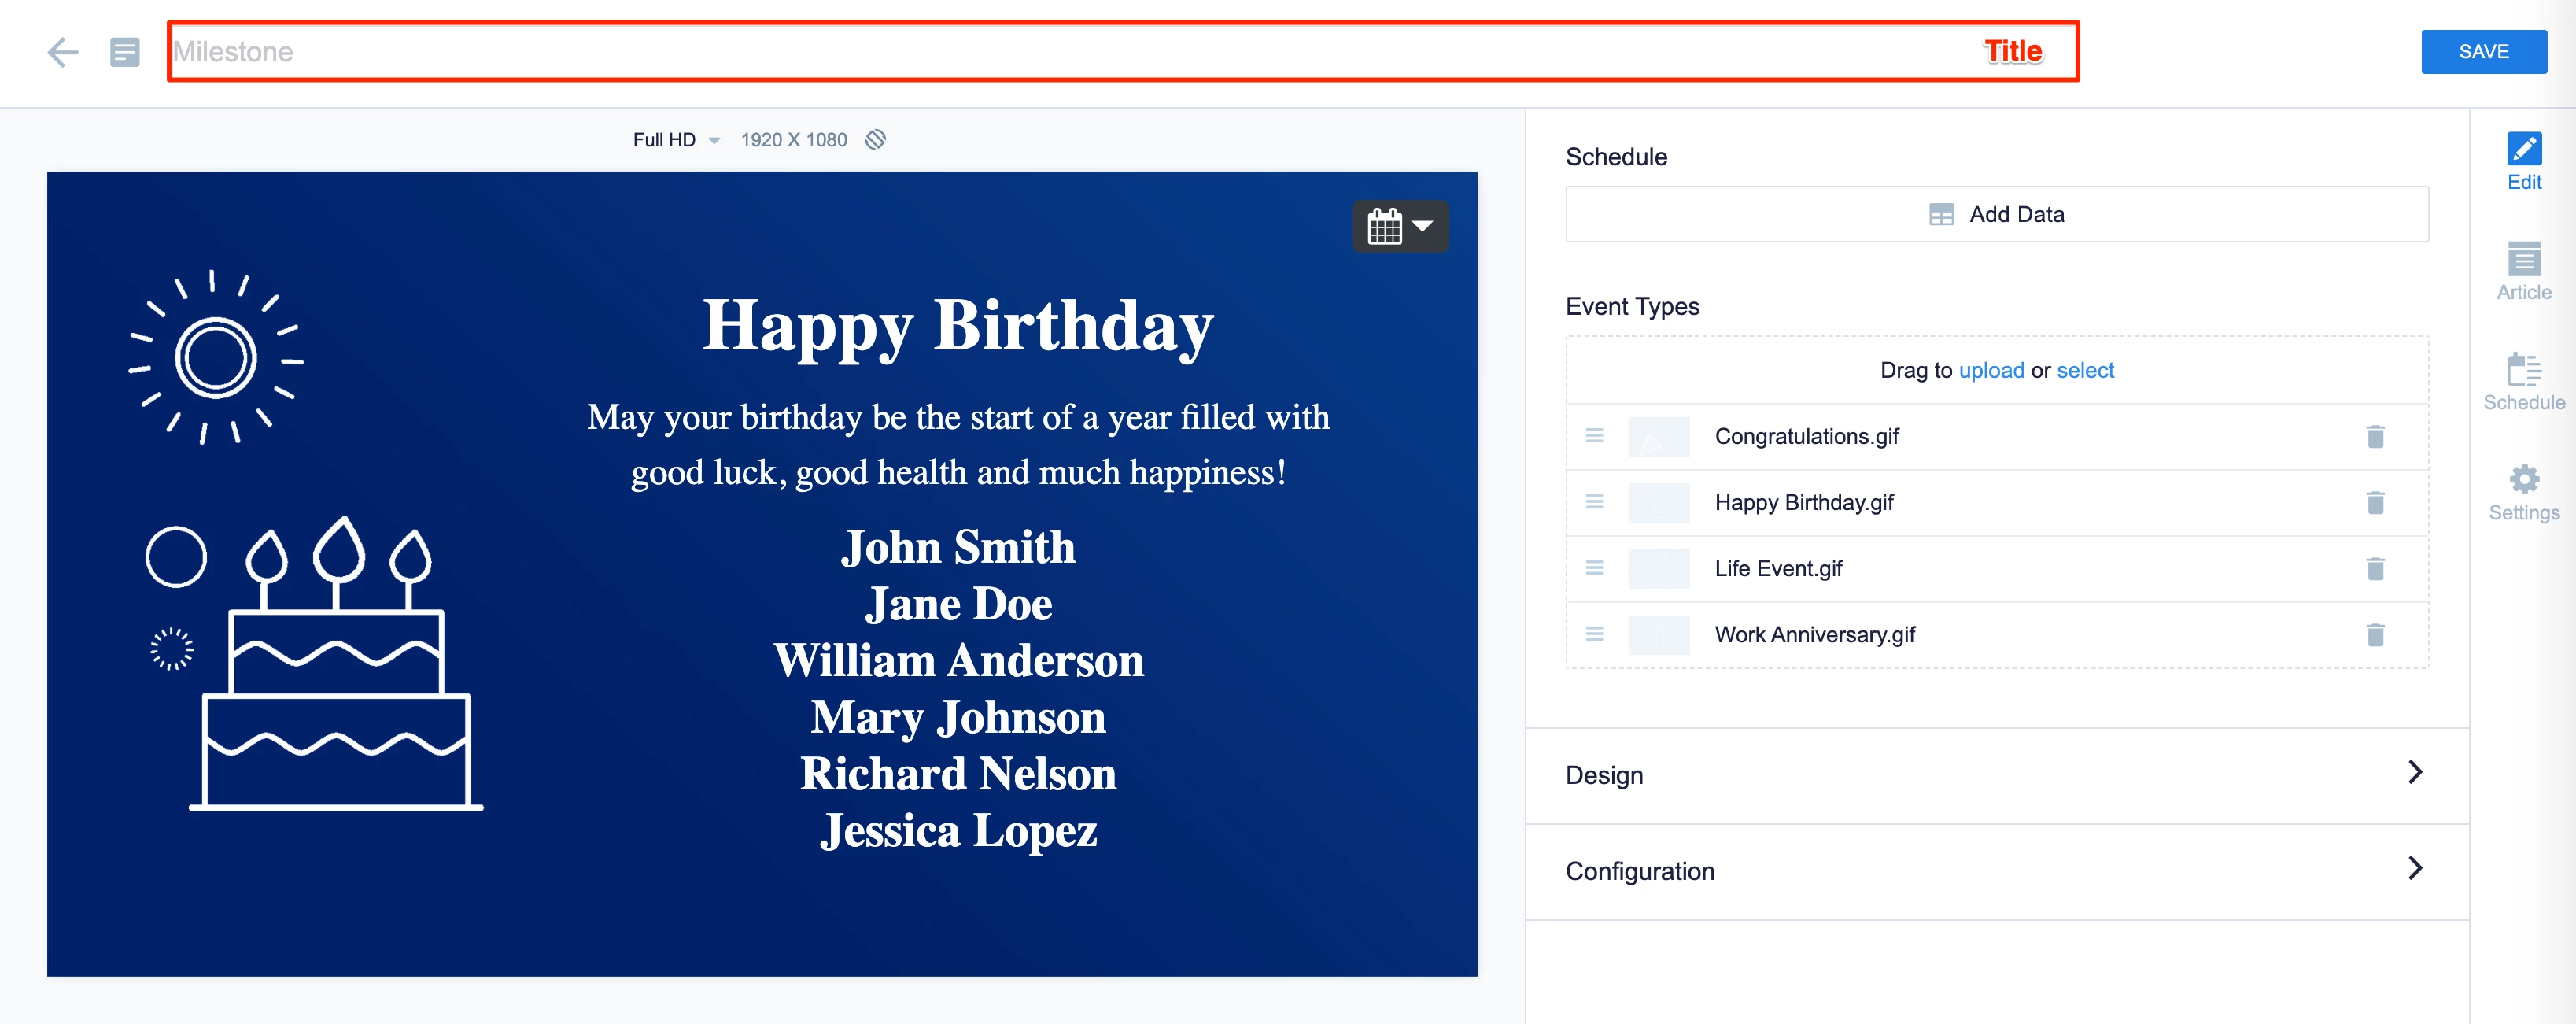2576x1024 pixels.
Task: Click the SAVE button
Action: click(2483, 52)
